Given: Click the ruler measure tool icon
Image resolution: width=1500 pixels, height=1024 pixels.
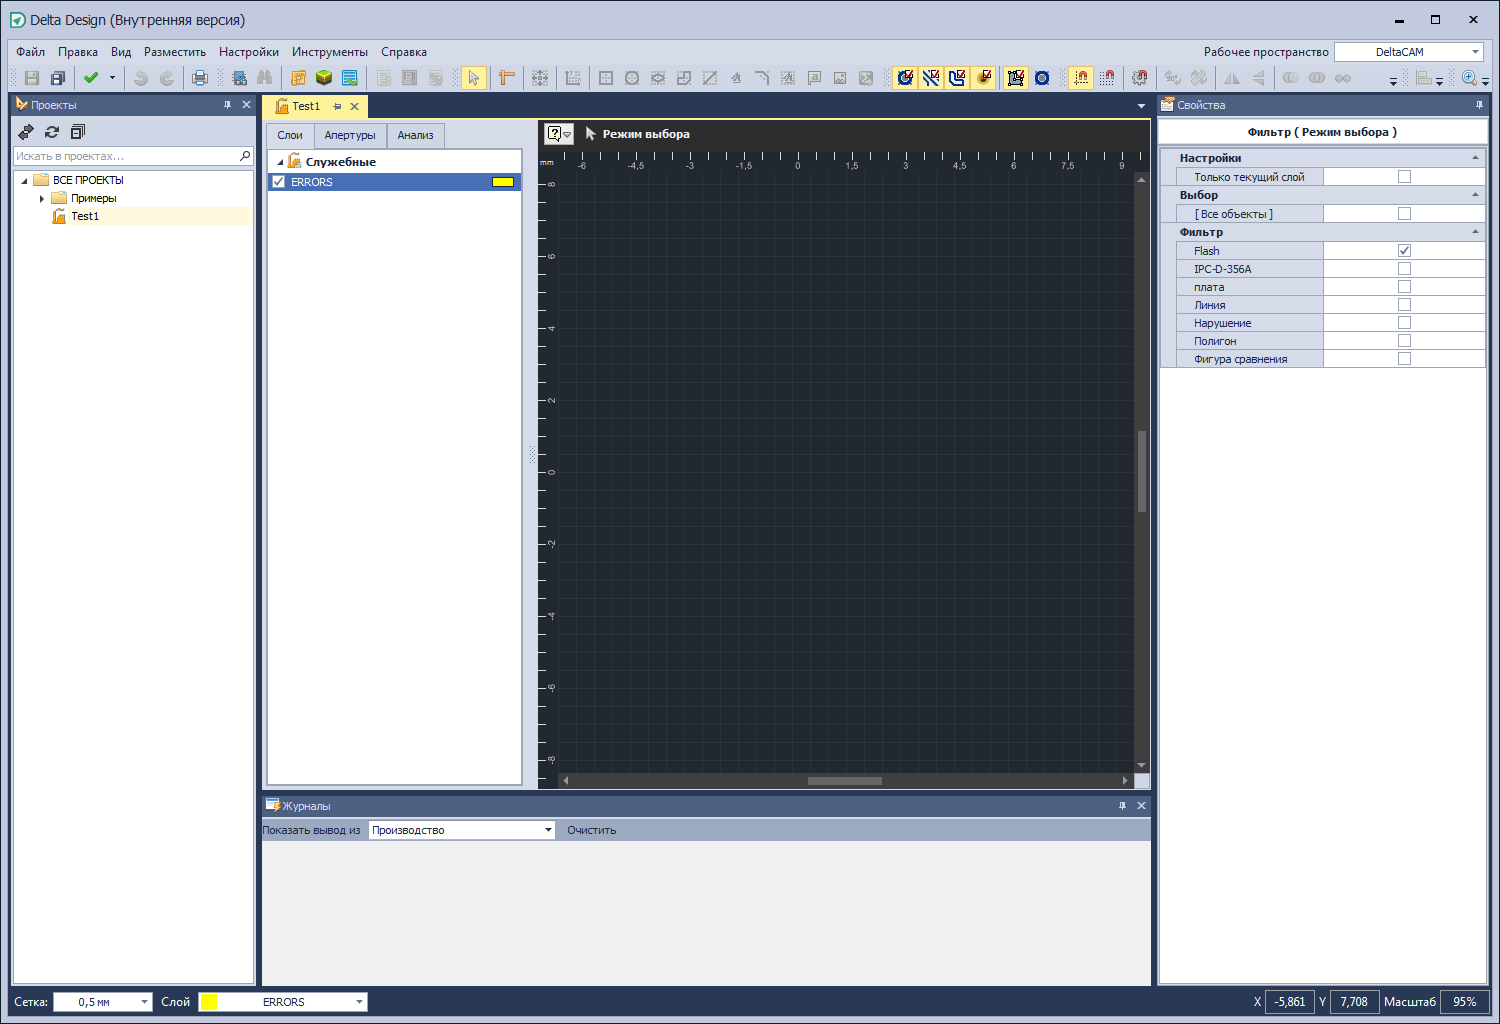Looking at the screenshot, I should click(x=507, y=78).
